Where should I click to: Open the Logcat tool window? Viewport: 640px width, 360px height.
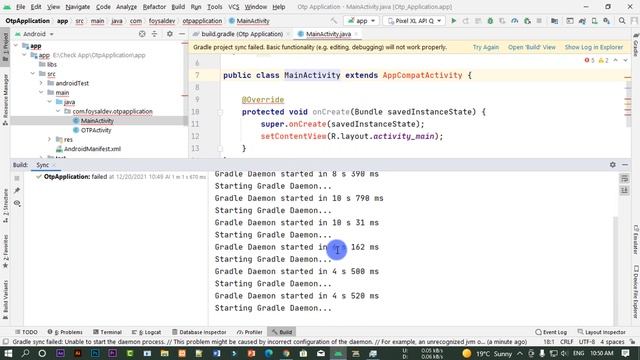[x=147, y=332]
